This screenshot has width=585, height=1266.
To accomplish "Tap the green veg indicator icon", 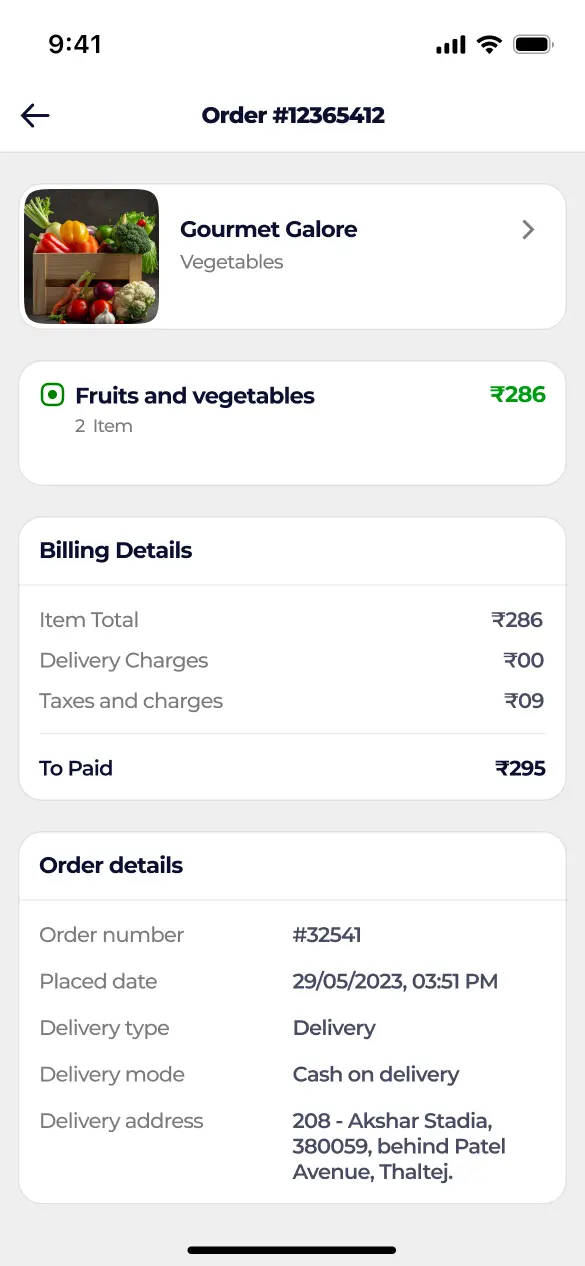I will [52, 395].
